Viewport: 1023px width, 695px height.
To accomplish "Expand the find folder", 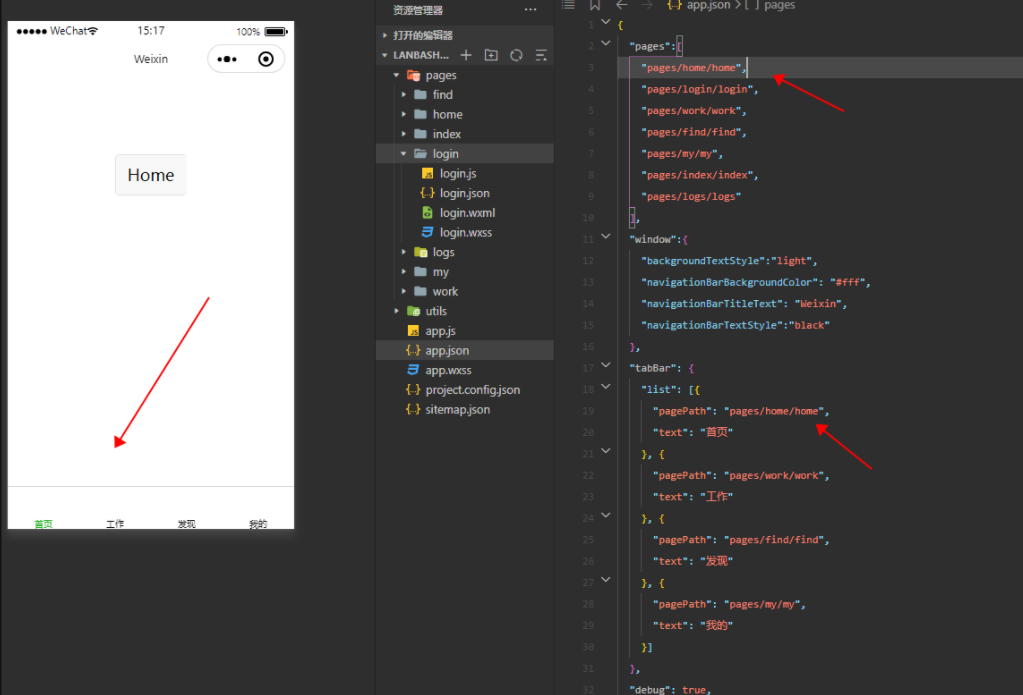I will (403, 95).
